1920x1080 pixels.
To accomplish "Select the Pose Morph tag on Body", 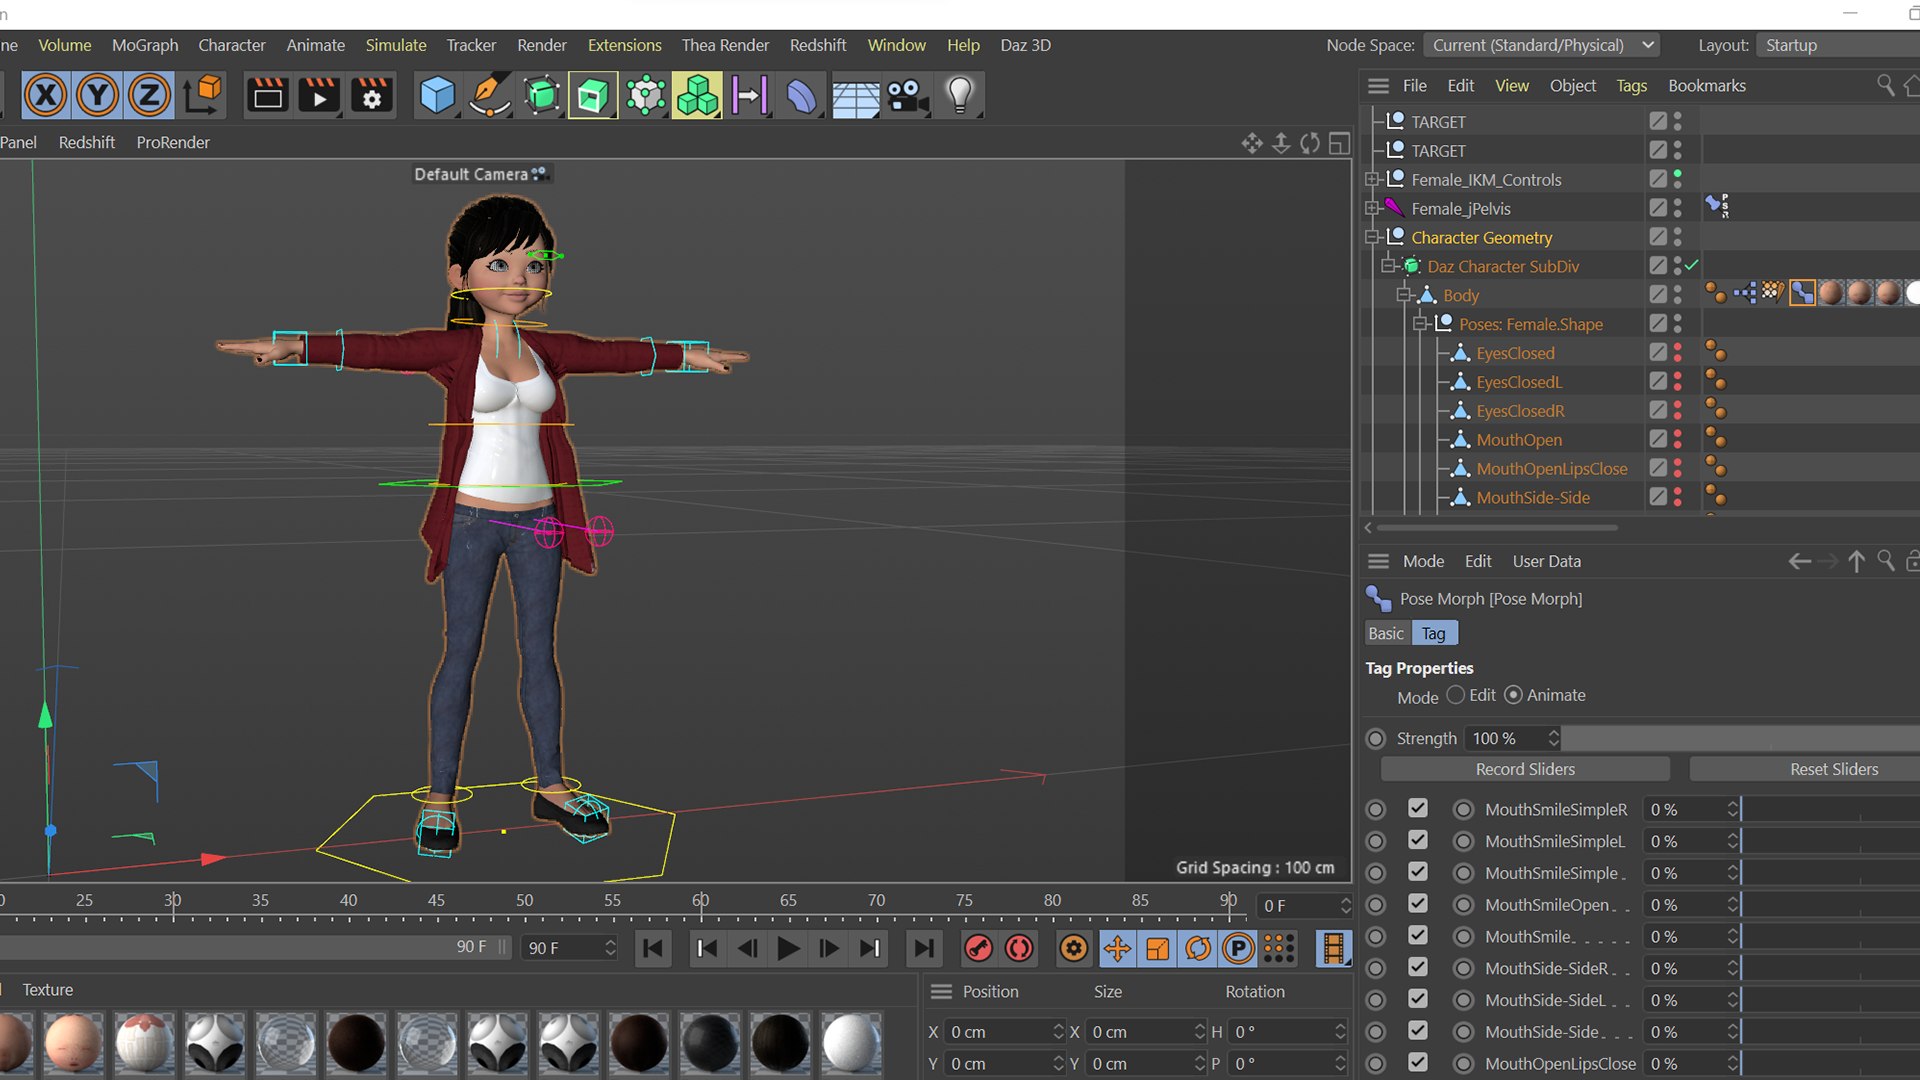I will click(1802, 293).
